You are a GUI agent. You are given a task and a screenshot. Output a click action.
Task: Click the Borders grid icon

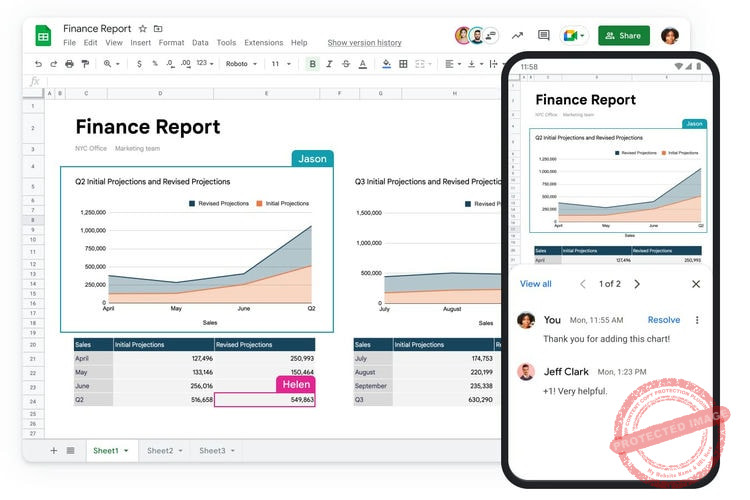click(x=403, y=64)
